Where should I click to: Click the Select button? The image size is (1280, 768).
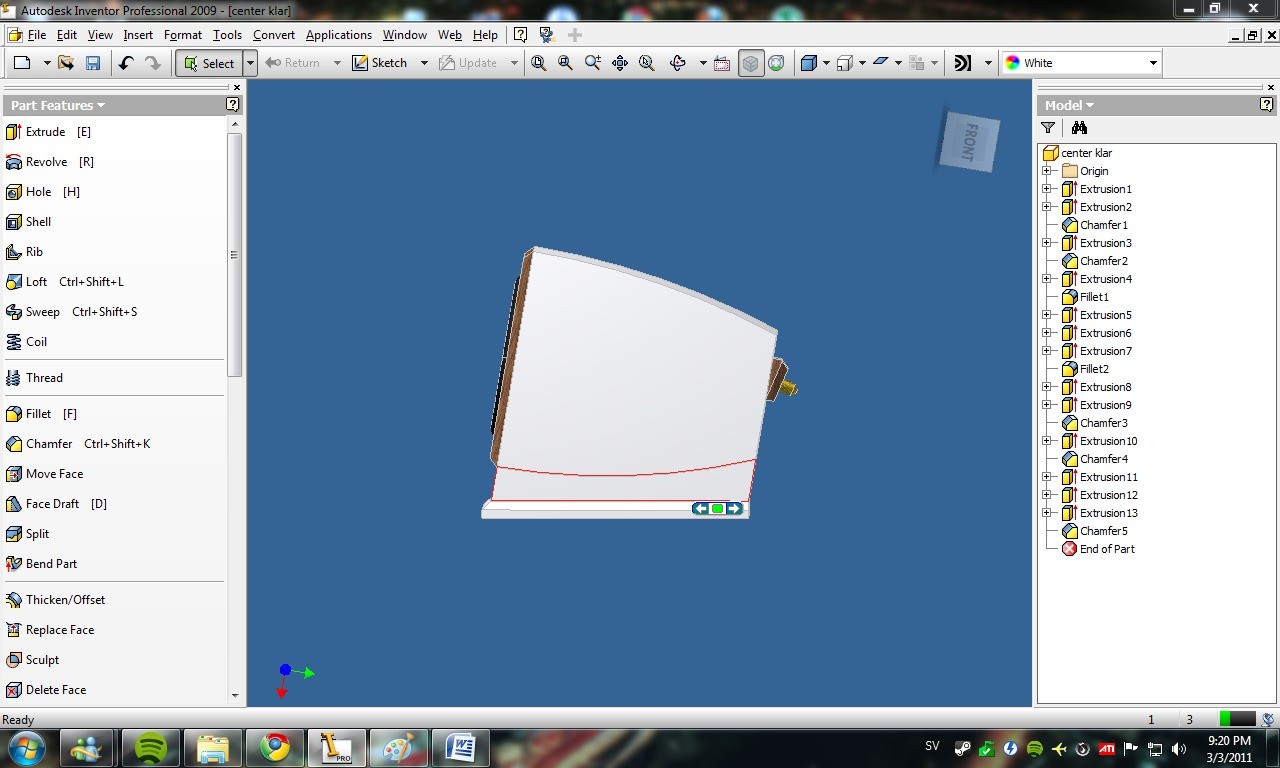pos(208,63)
